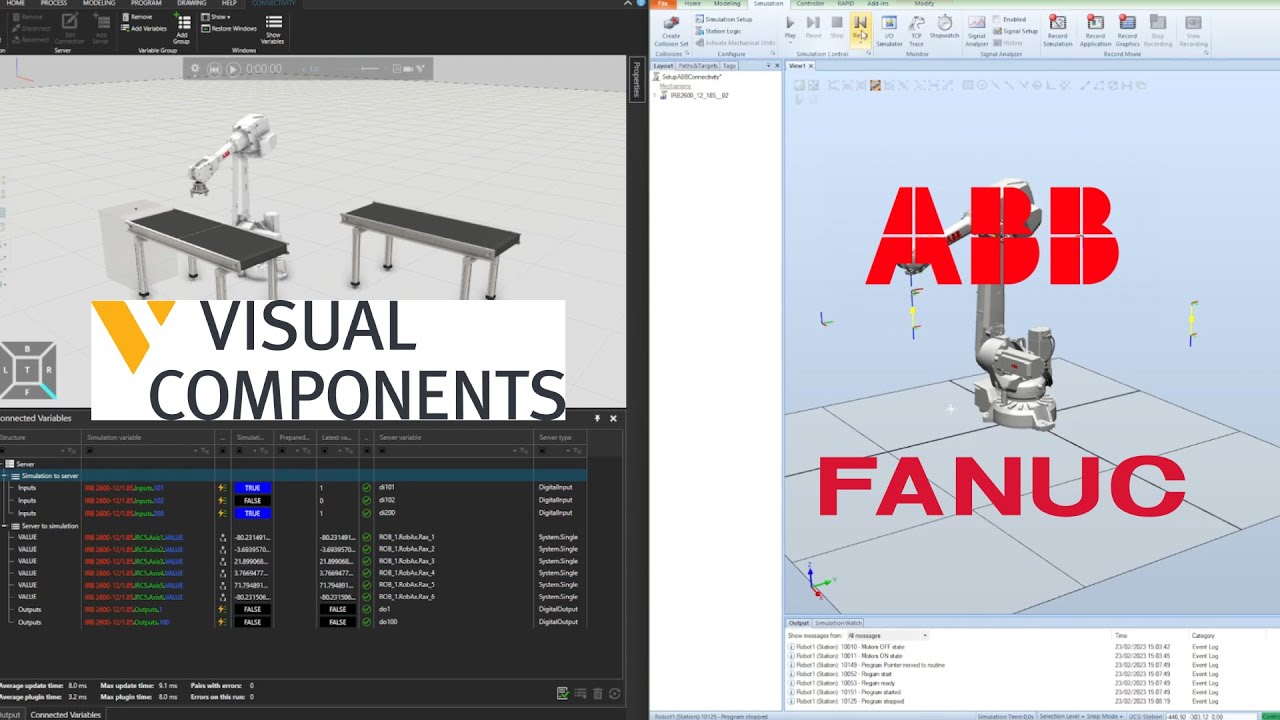Switch to the RAPID tab in RobotStudio
The image size is (1280, 720).
[845, 4]
